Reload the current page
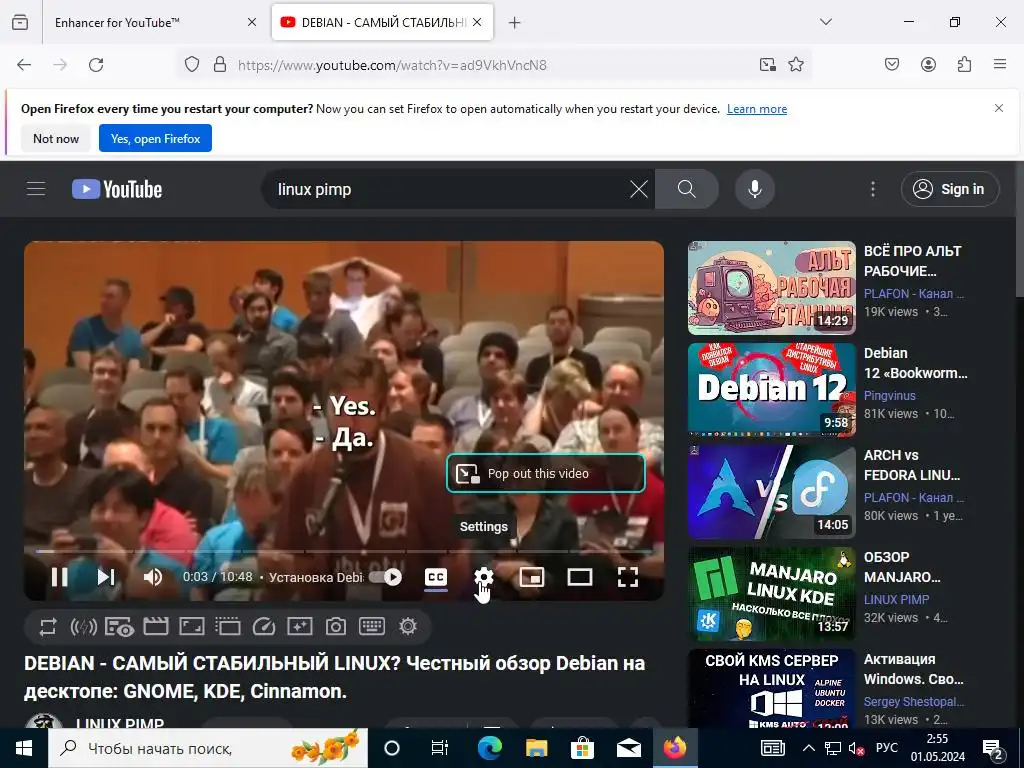The image size is (1024, 768). point(96,65)
